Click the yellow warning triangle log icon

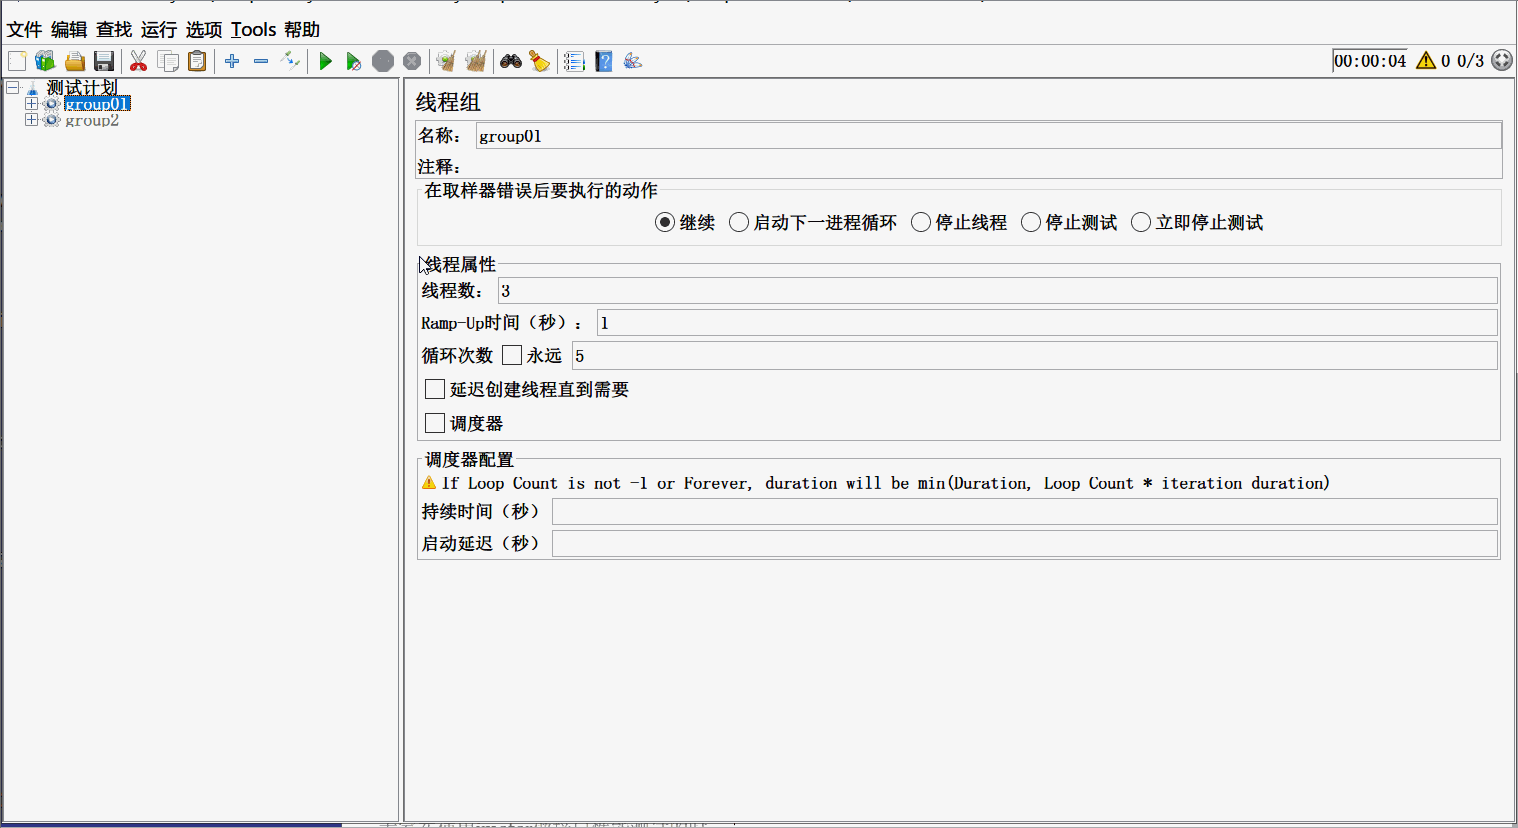tap(1426, 61)
